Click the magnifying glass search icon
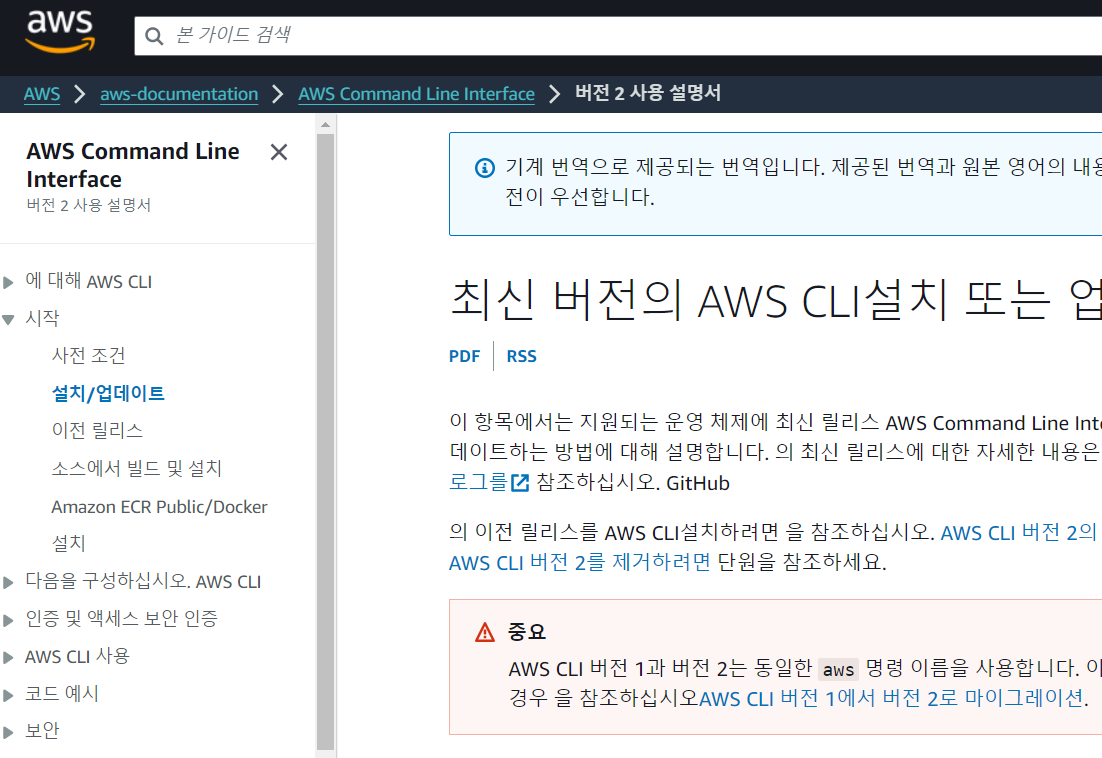The image size is (1102, 758). click(x=153, y=35)
